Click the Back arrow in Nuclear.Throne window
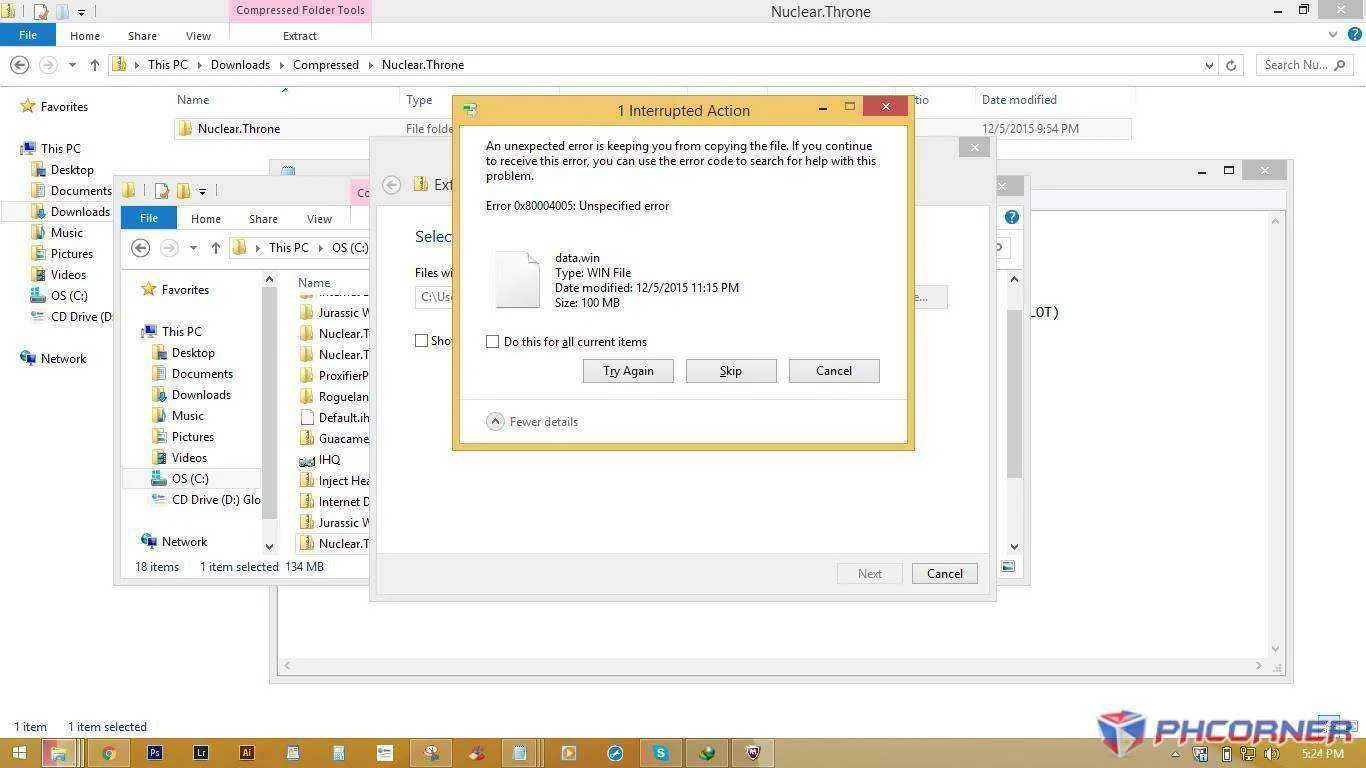The height and width of the screenshot is (768, 1366). [x=19, y=64]
